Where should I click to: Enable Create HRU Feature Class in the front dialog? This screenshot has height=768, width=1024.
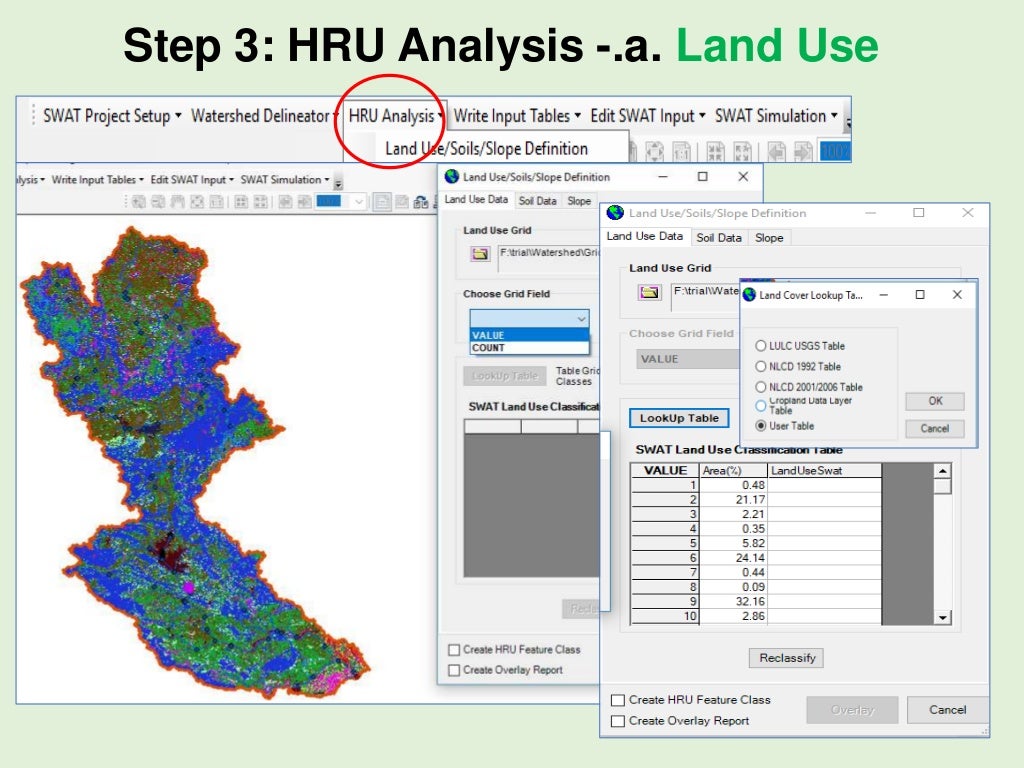(x=618, y=700)
